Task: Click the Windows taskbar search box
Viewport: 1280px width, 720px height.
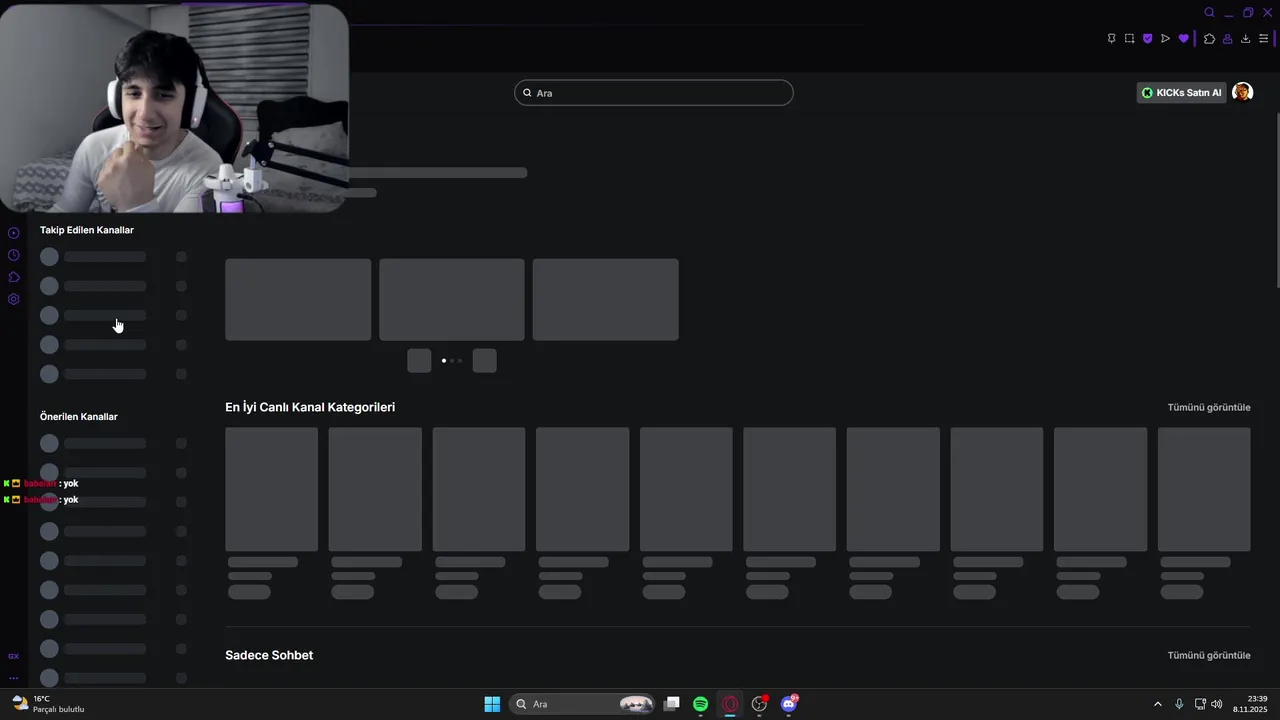Action: pyautogui.click(x=582, y=704)
